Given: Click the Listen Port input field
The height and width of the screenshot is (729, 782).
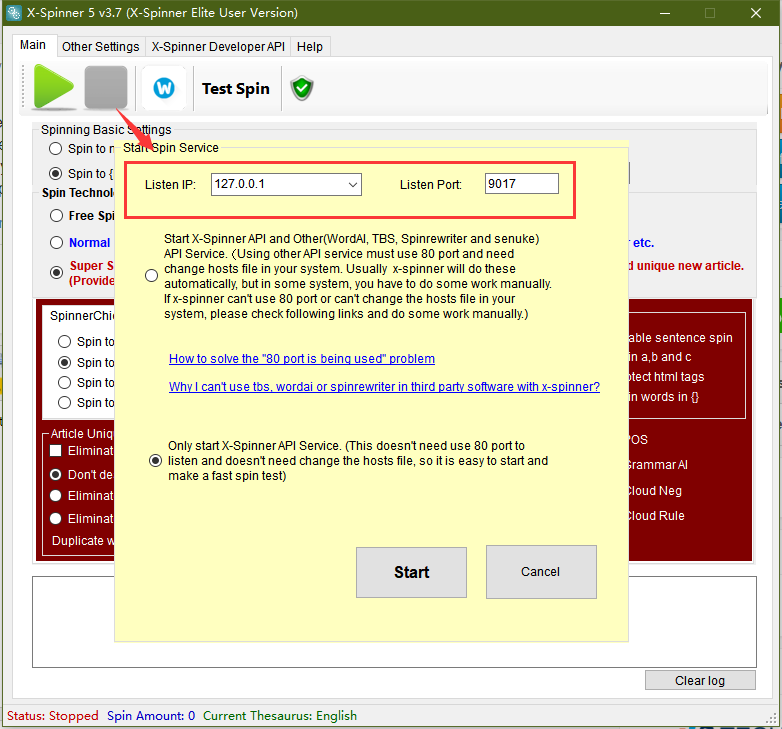Looking at the screenshot, I should click(521, 184).
